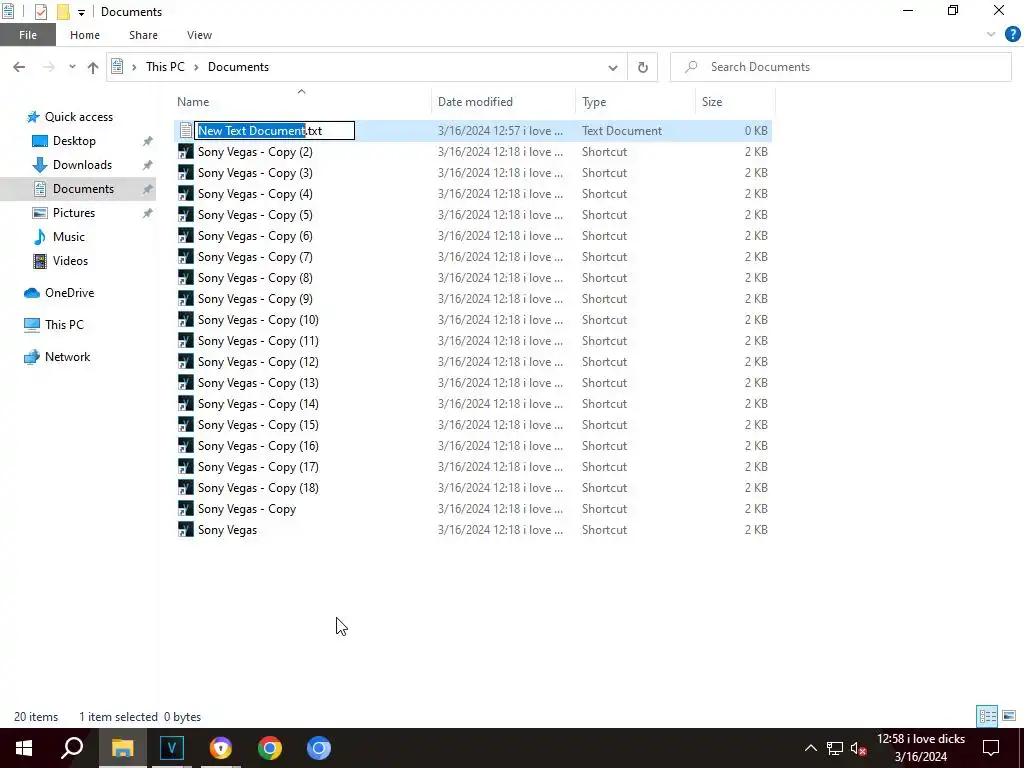Open Google Chrome from the taskbar

click(270, 748)
